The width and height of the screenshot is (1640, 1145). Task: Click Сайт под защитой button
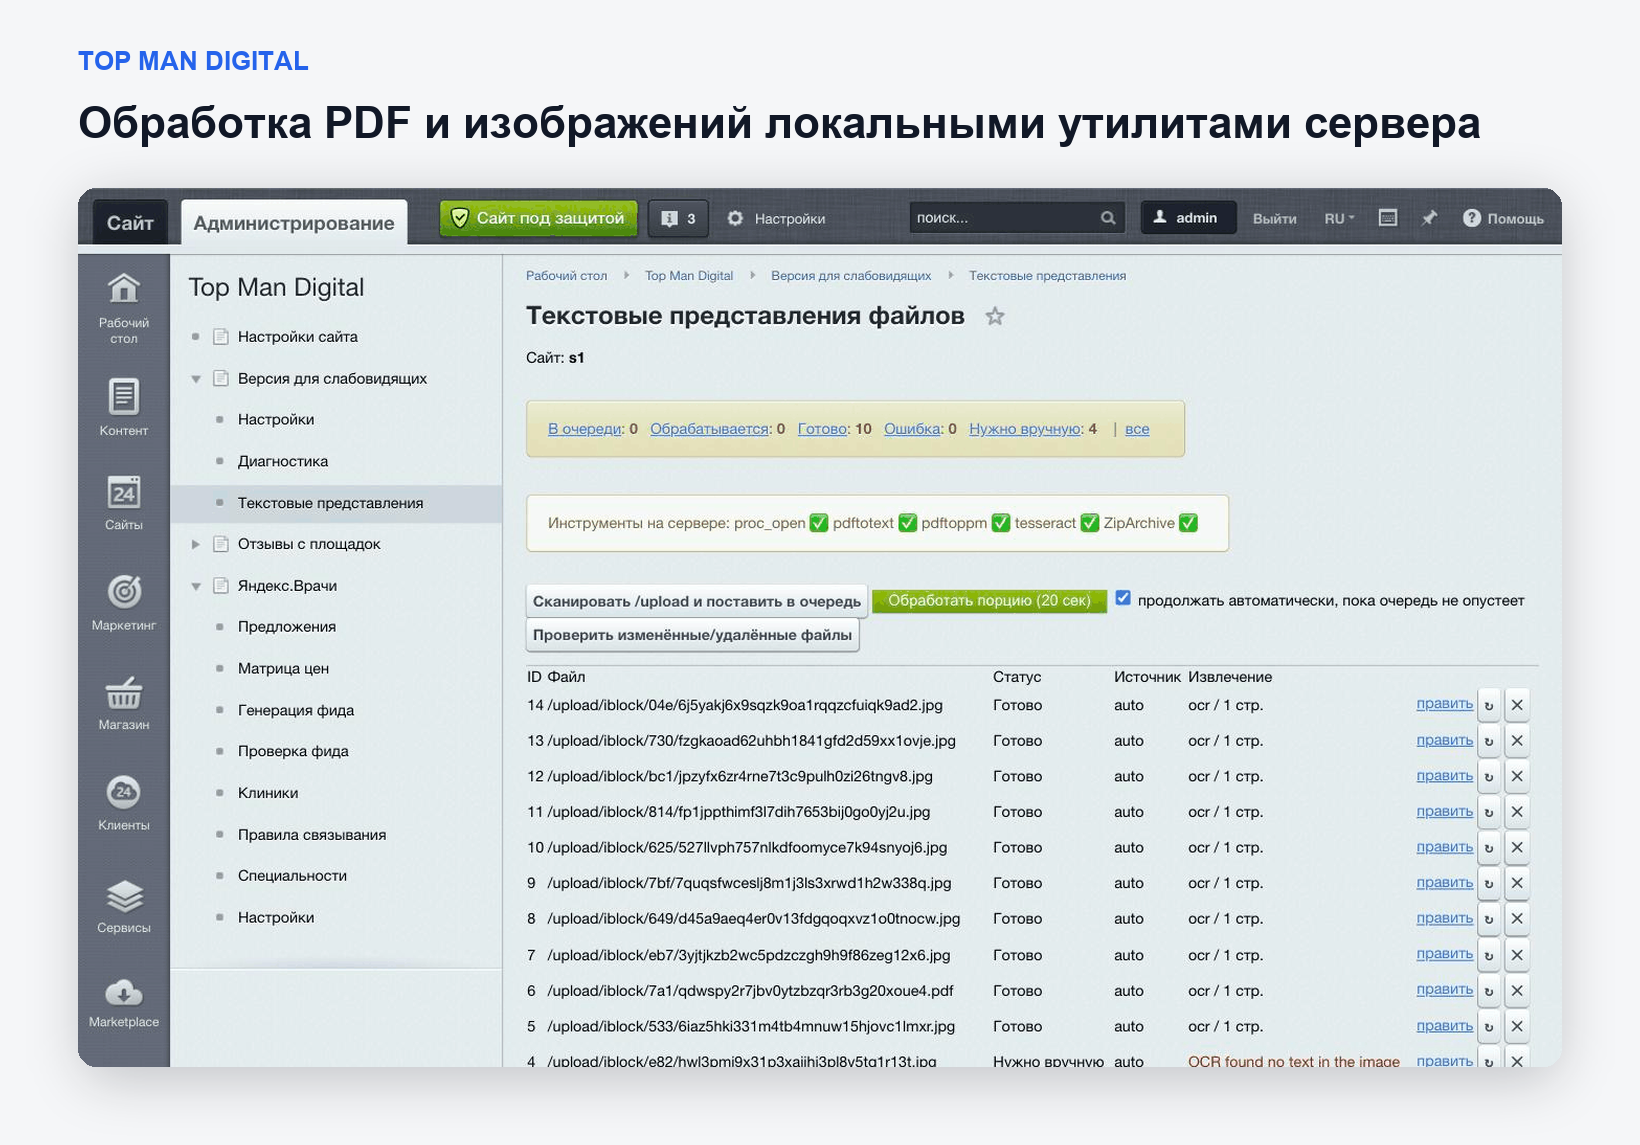(538, 218)
